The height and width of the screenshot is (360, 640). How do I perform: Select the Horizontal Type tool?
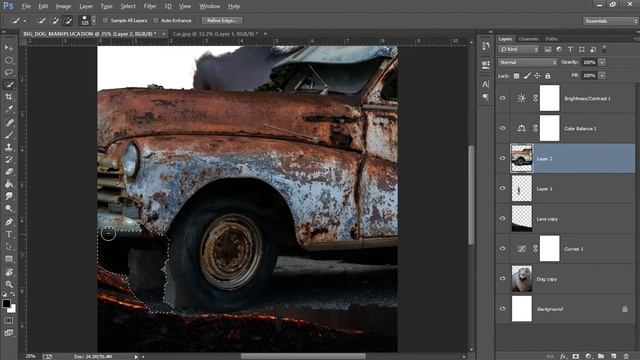coord(9,234)
